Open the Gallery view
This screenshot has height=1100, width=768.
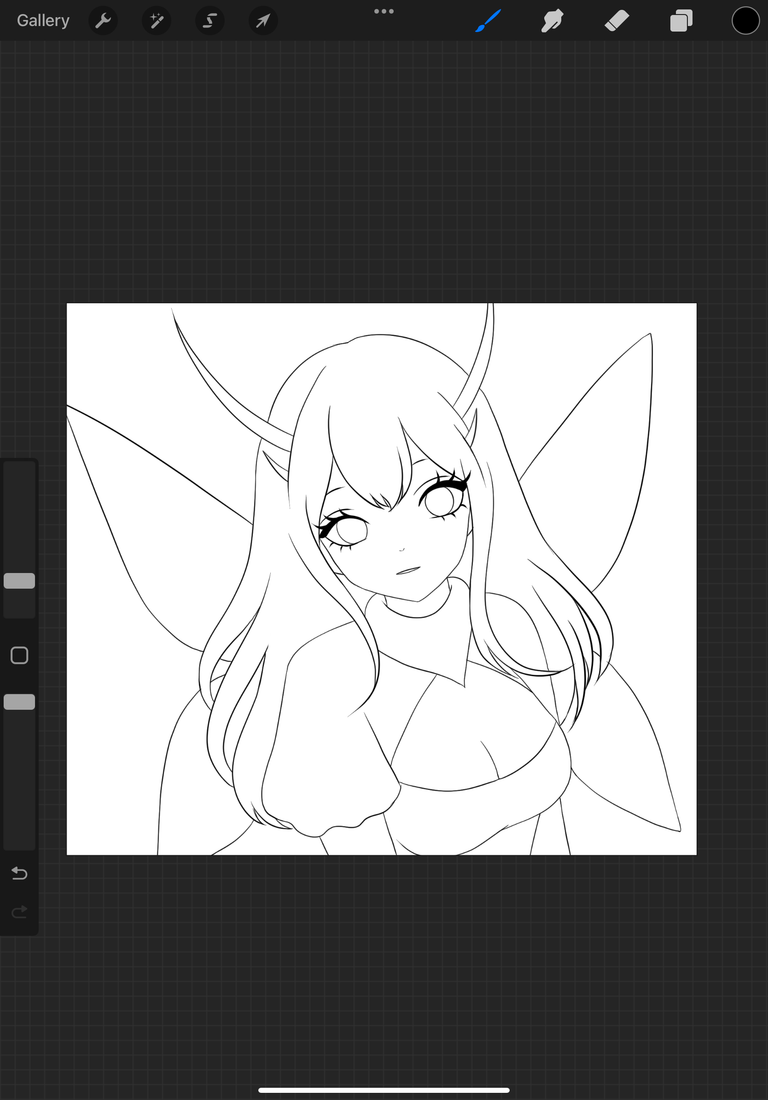[x=43, y=20]
